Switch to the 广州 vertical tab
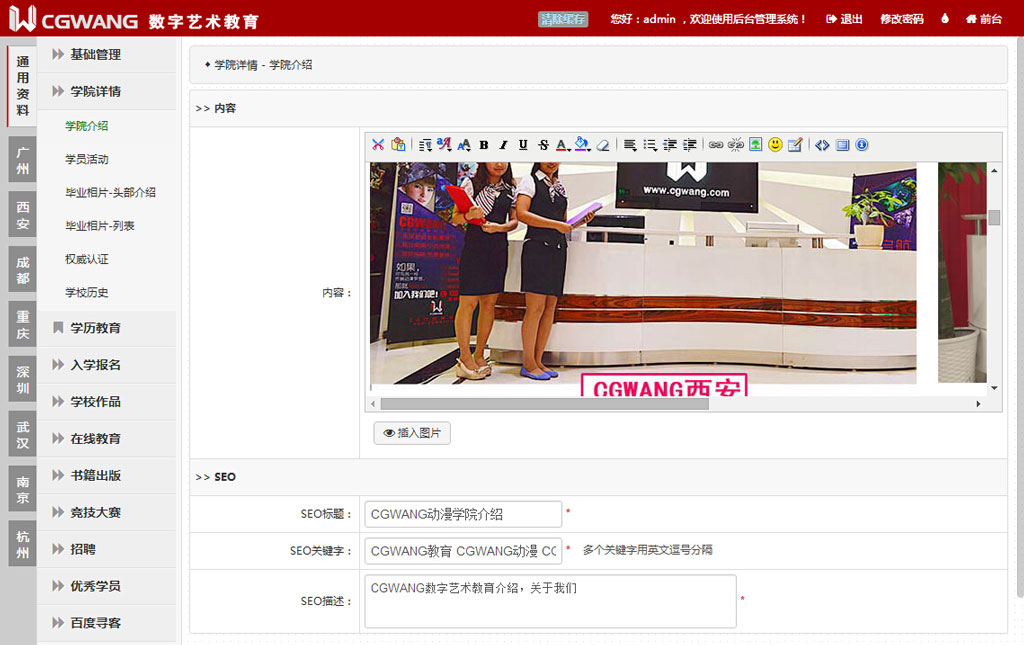The width and height of the screenshot is (1024, 645). coord(22,161)
